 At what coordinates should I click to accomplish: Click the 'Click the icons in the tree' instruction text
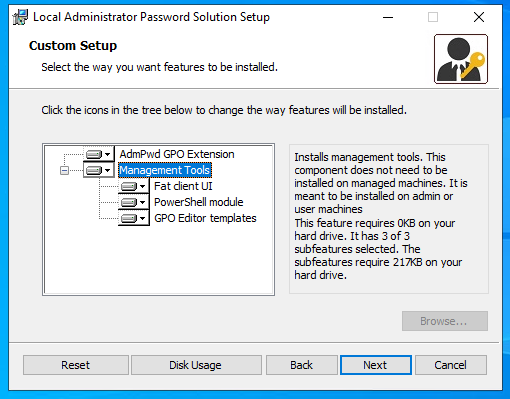click(224, 110)
